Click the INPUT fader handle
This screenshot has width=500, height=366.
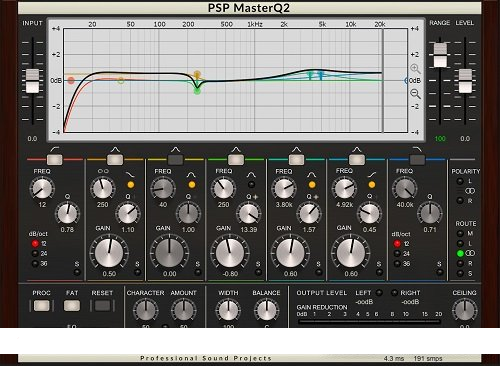click(x=32, y=81)
